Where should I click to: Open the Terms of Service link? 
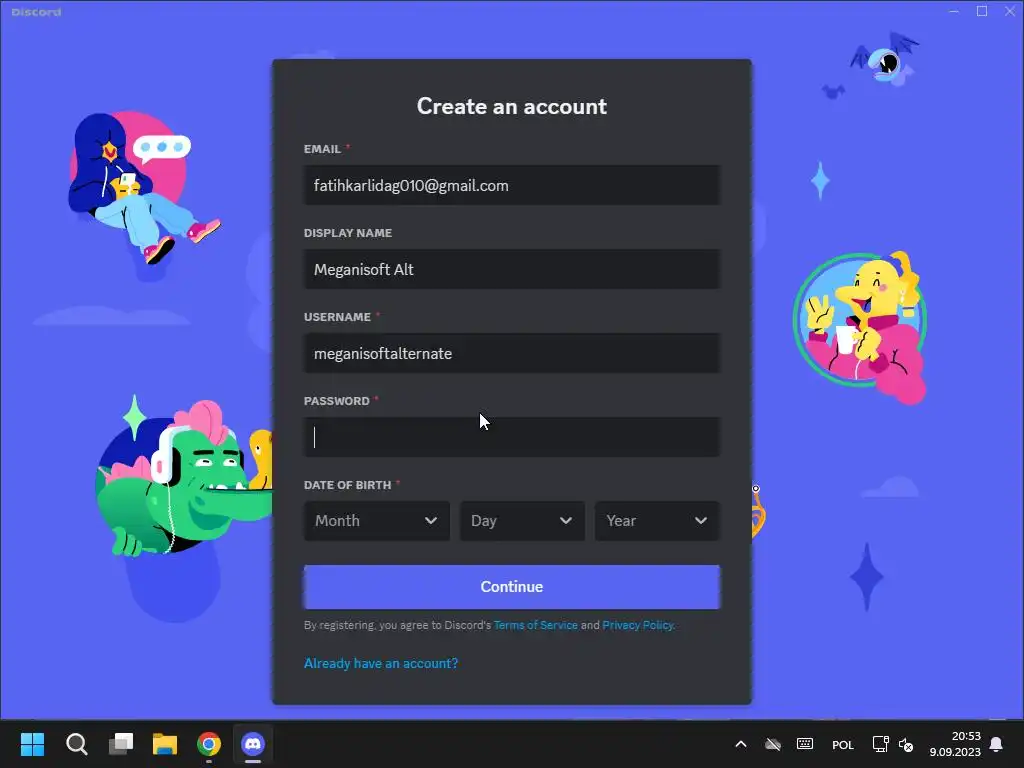(536, 625)
